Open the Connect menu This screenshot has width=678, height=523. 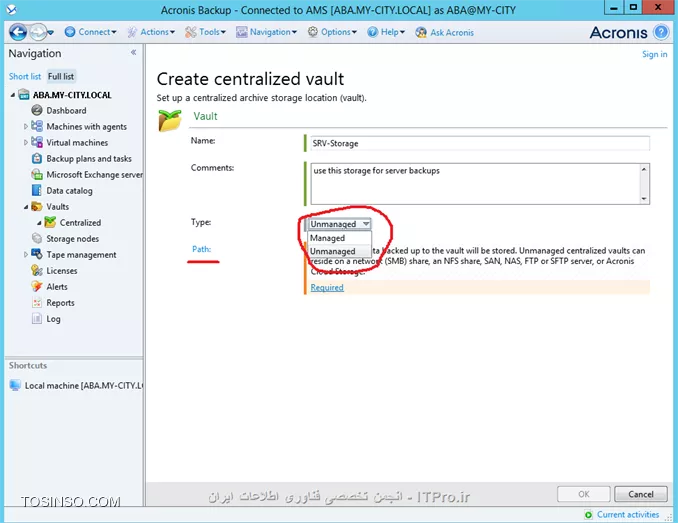(x=90, y=32)
